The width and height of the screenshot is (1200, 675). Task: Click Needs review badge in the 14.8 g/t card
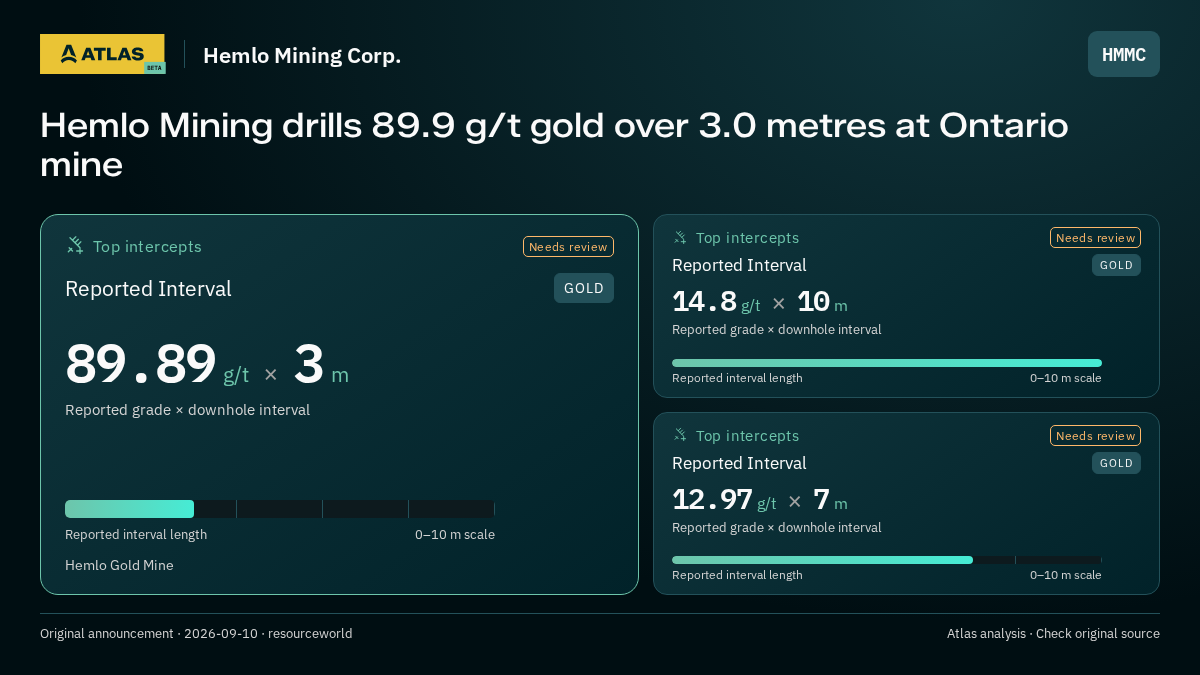[1095, 238]
